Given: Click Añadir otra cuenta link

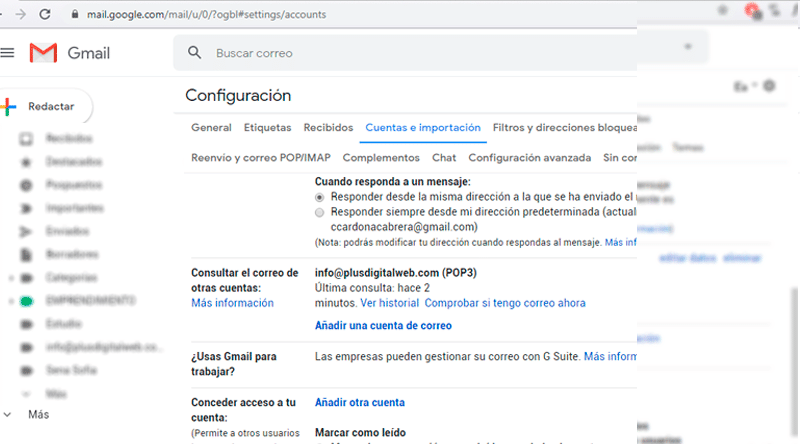Looking at the screenshot, I should coord(360,402).
